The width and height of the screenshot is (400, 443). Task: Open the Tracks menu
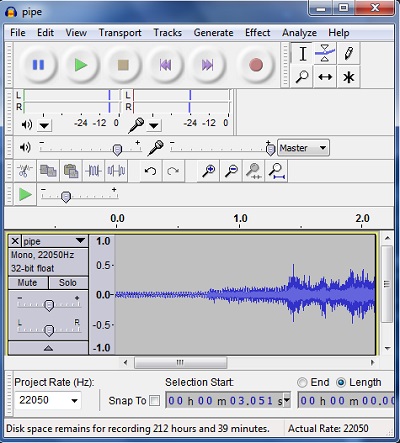click(x=168, y=33)
